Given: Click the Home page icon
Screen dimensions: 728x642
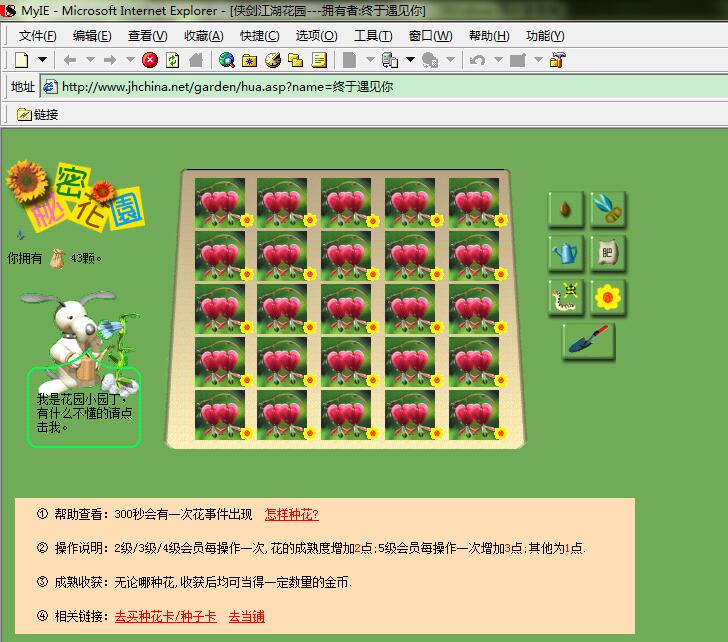Looking at the screenshot, I should (196, 60).
